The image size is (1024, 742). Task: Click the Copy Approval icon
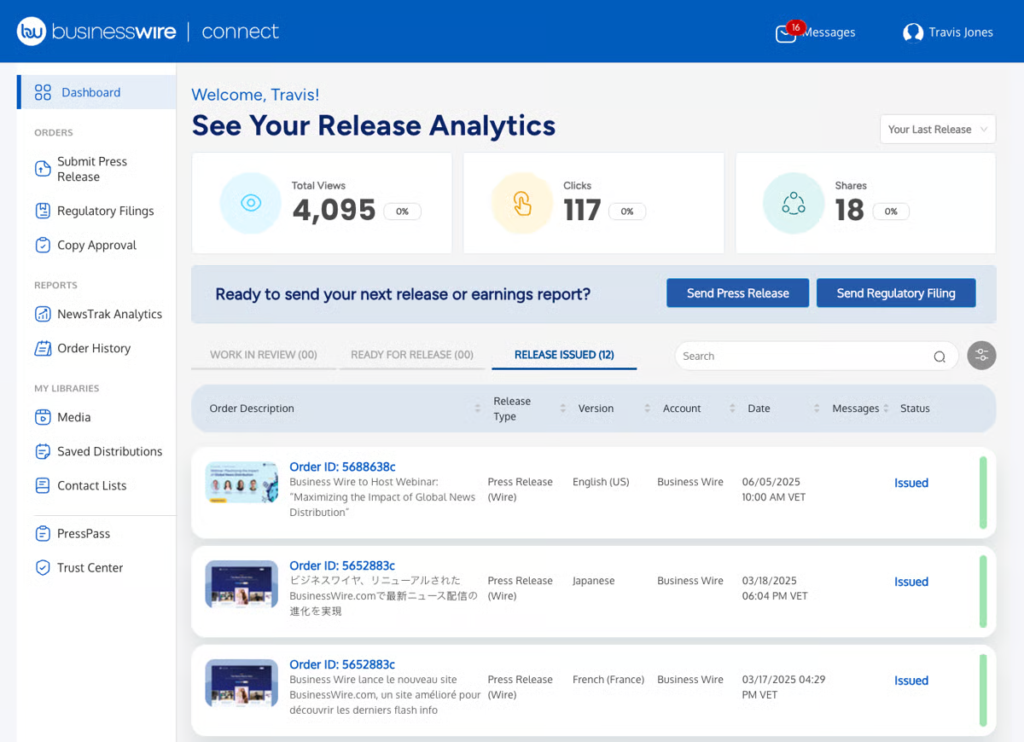pos(42,245)
